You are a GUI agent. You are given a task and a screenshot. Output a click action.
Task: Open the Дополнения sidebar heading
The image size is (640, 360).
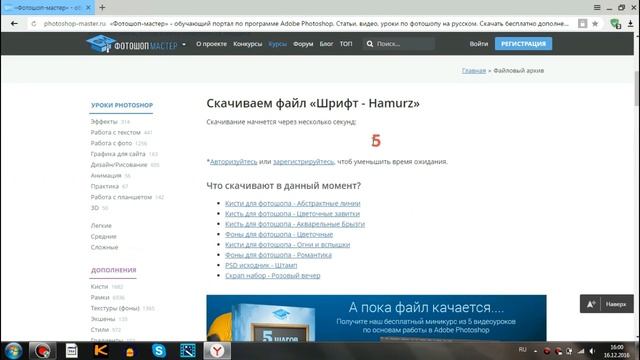click(113, 270)
